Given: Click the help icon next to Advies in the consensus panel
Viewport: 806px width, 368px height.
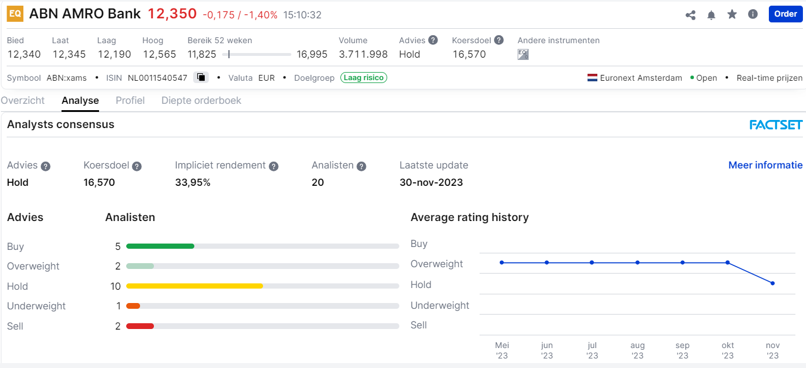Looking at the screenshot, I should tap(46, 166).
